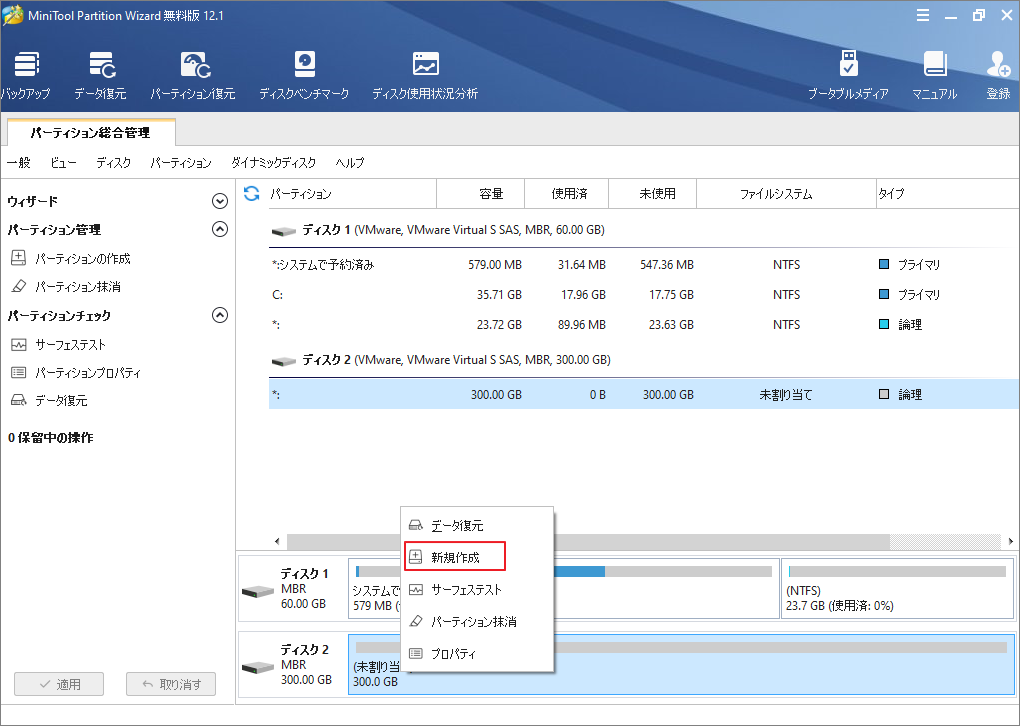Open the マニュアル icon
This screenshot has width=1020, height=726.
pyautogui.click(x=935, y=70)
